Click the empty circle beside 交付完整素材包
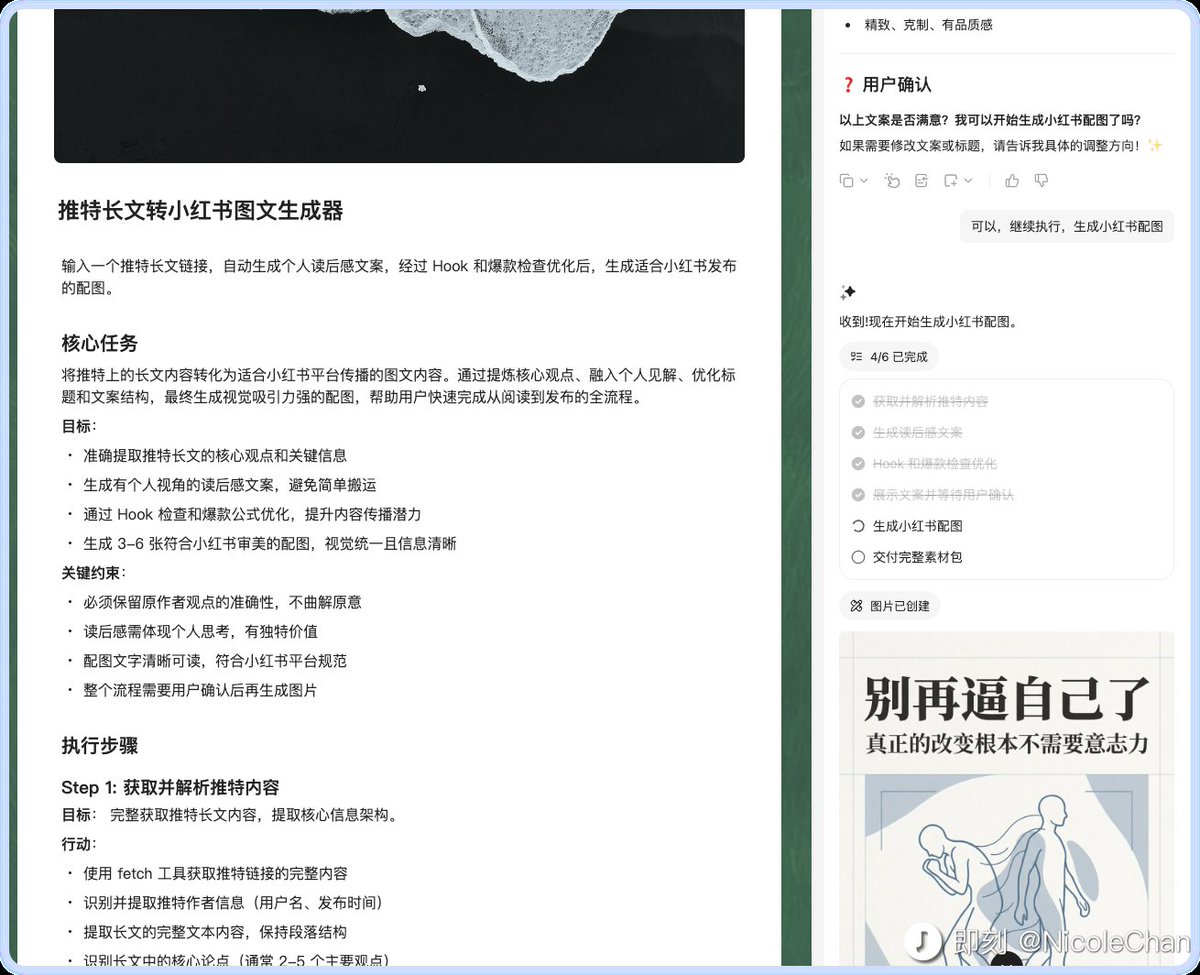 858,557
